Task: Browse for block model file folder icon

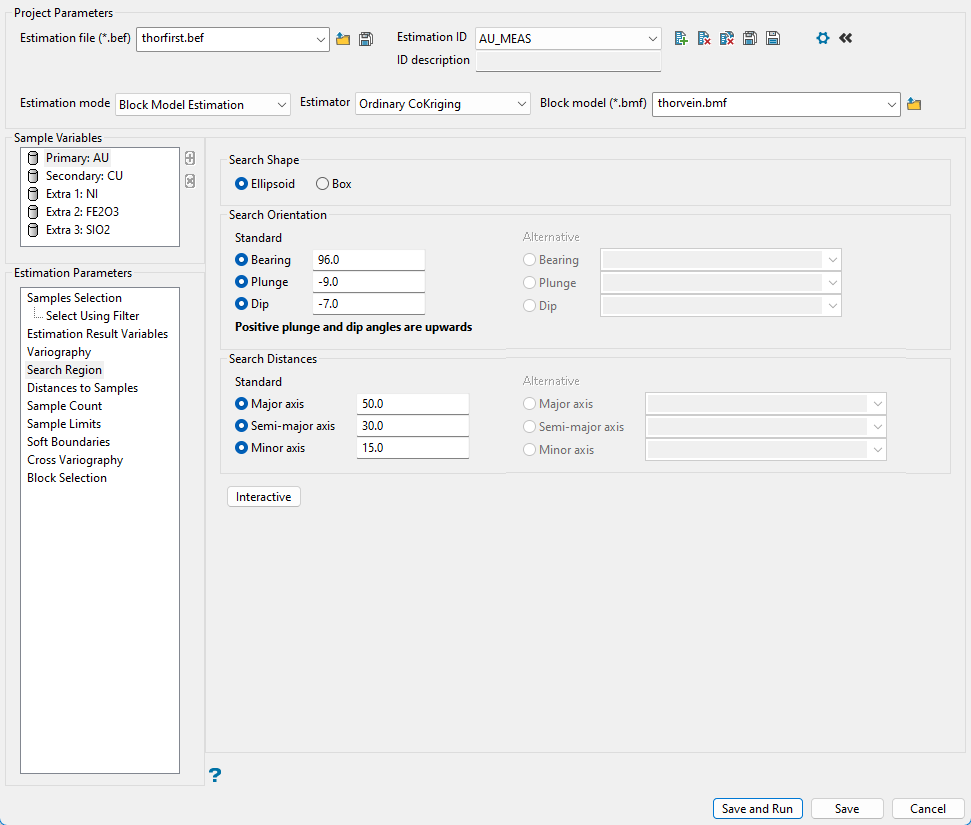Action: [x=913, y=104]
